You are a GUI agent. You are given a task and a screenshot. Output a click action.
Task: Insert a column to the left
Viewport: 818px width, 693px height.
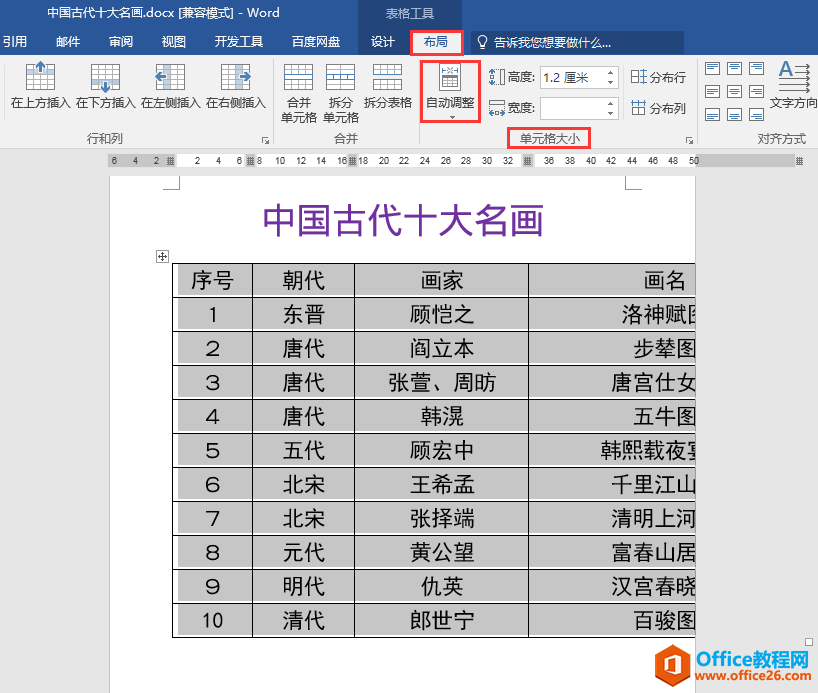(x=171, y=86)
